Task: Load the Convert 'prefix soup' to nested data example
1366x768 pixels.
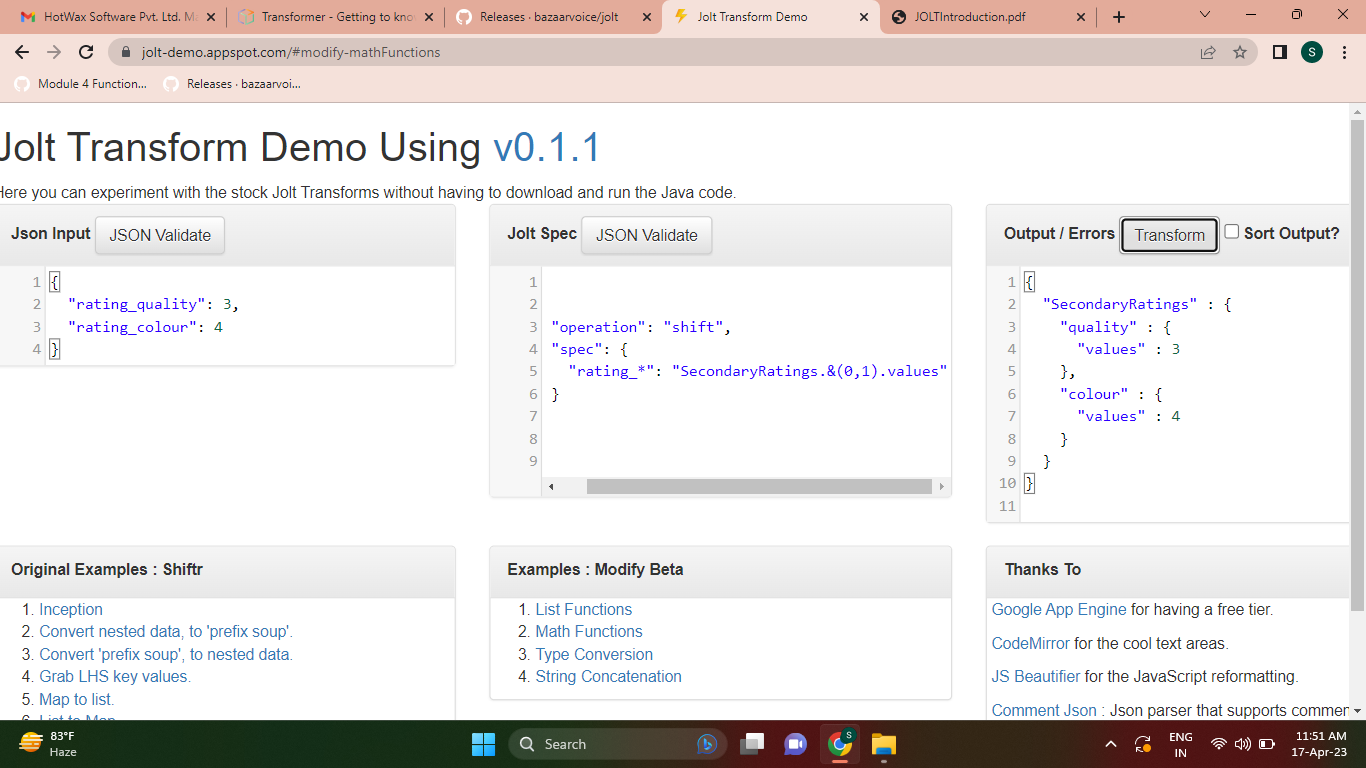Action: click(x=166, y=654)
